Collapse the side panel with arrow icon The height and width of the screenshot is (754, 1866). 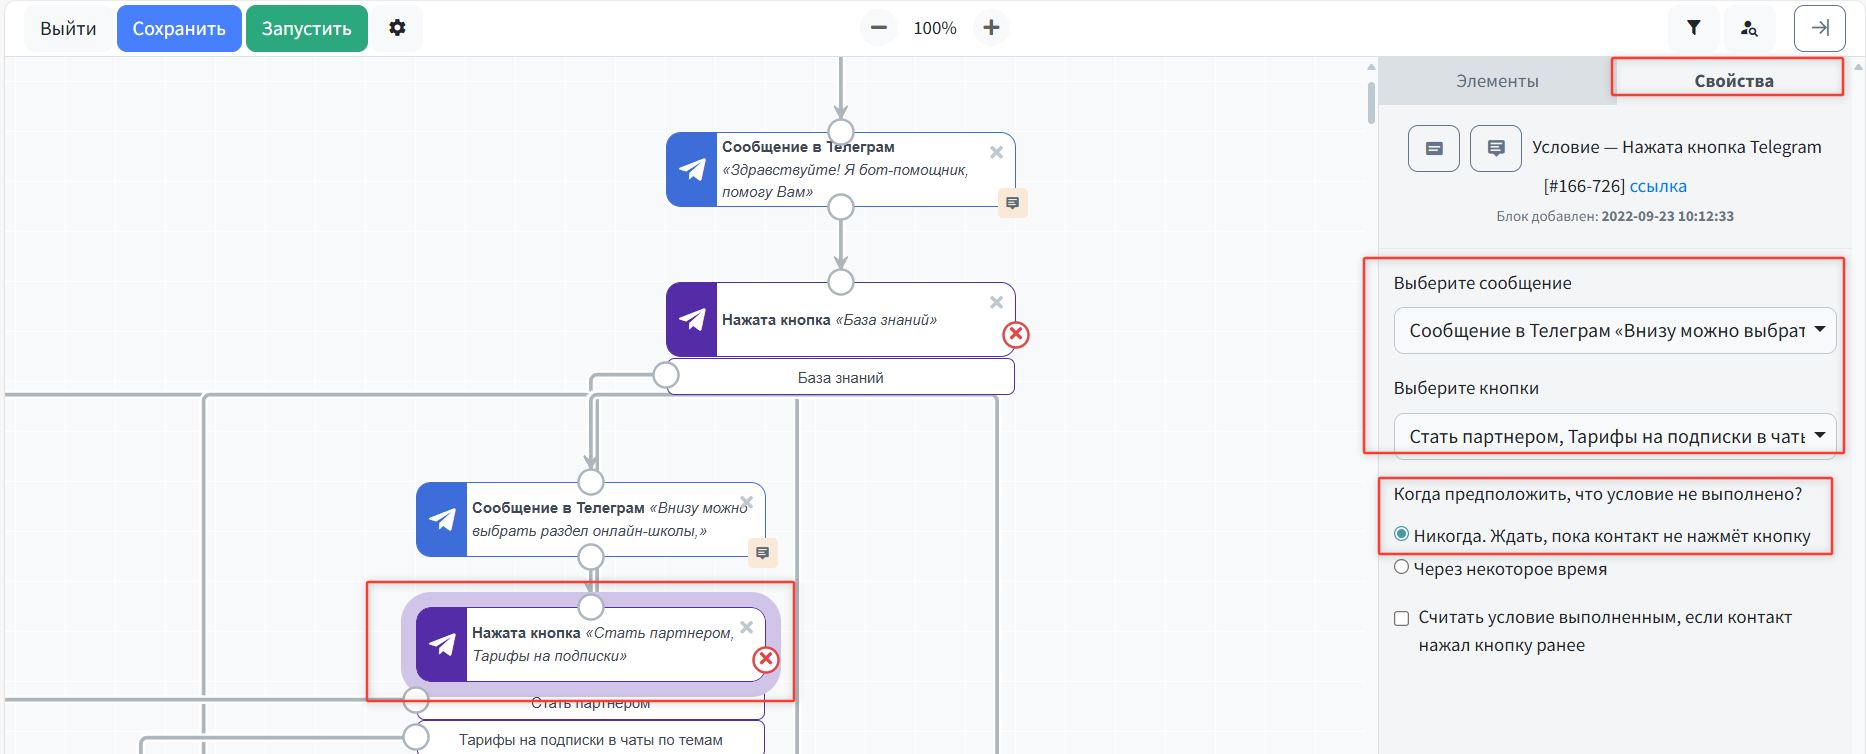click(x=1819, y=28)
